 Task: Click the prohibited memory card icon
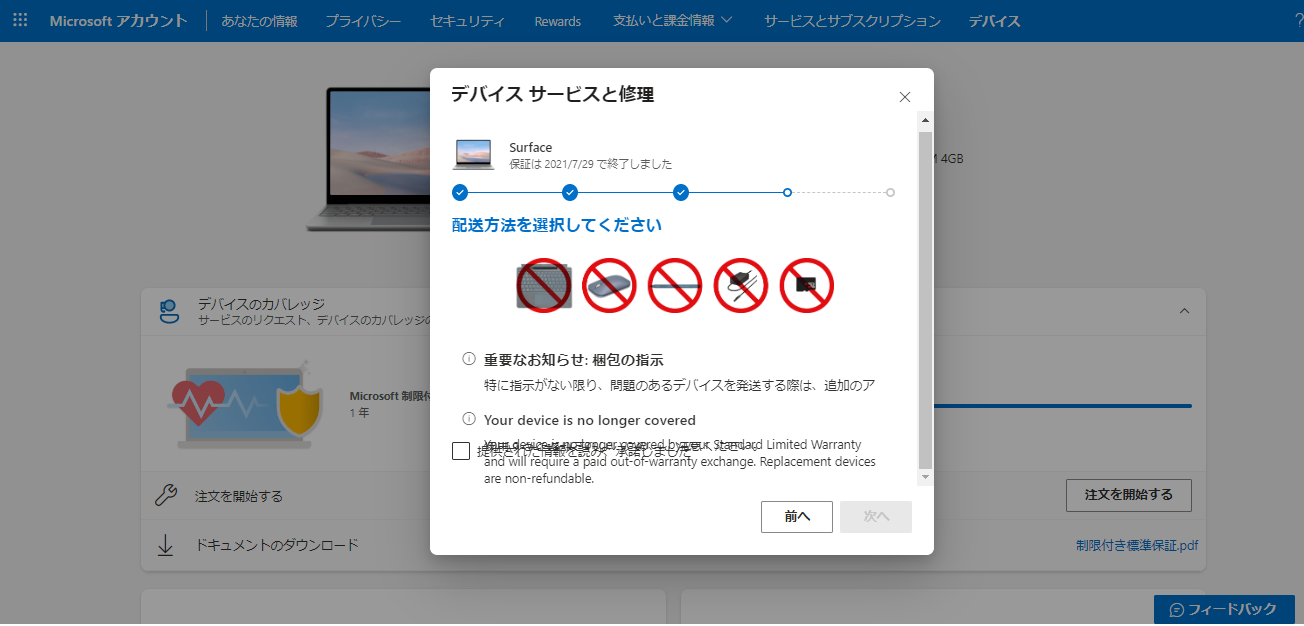(x=807, y=285)
